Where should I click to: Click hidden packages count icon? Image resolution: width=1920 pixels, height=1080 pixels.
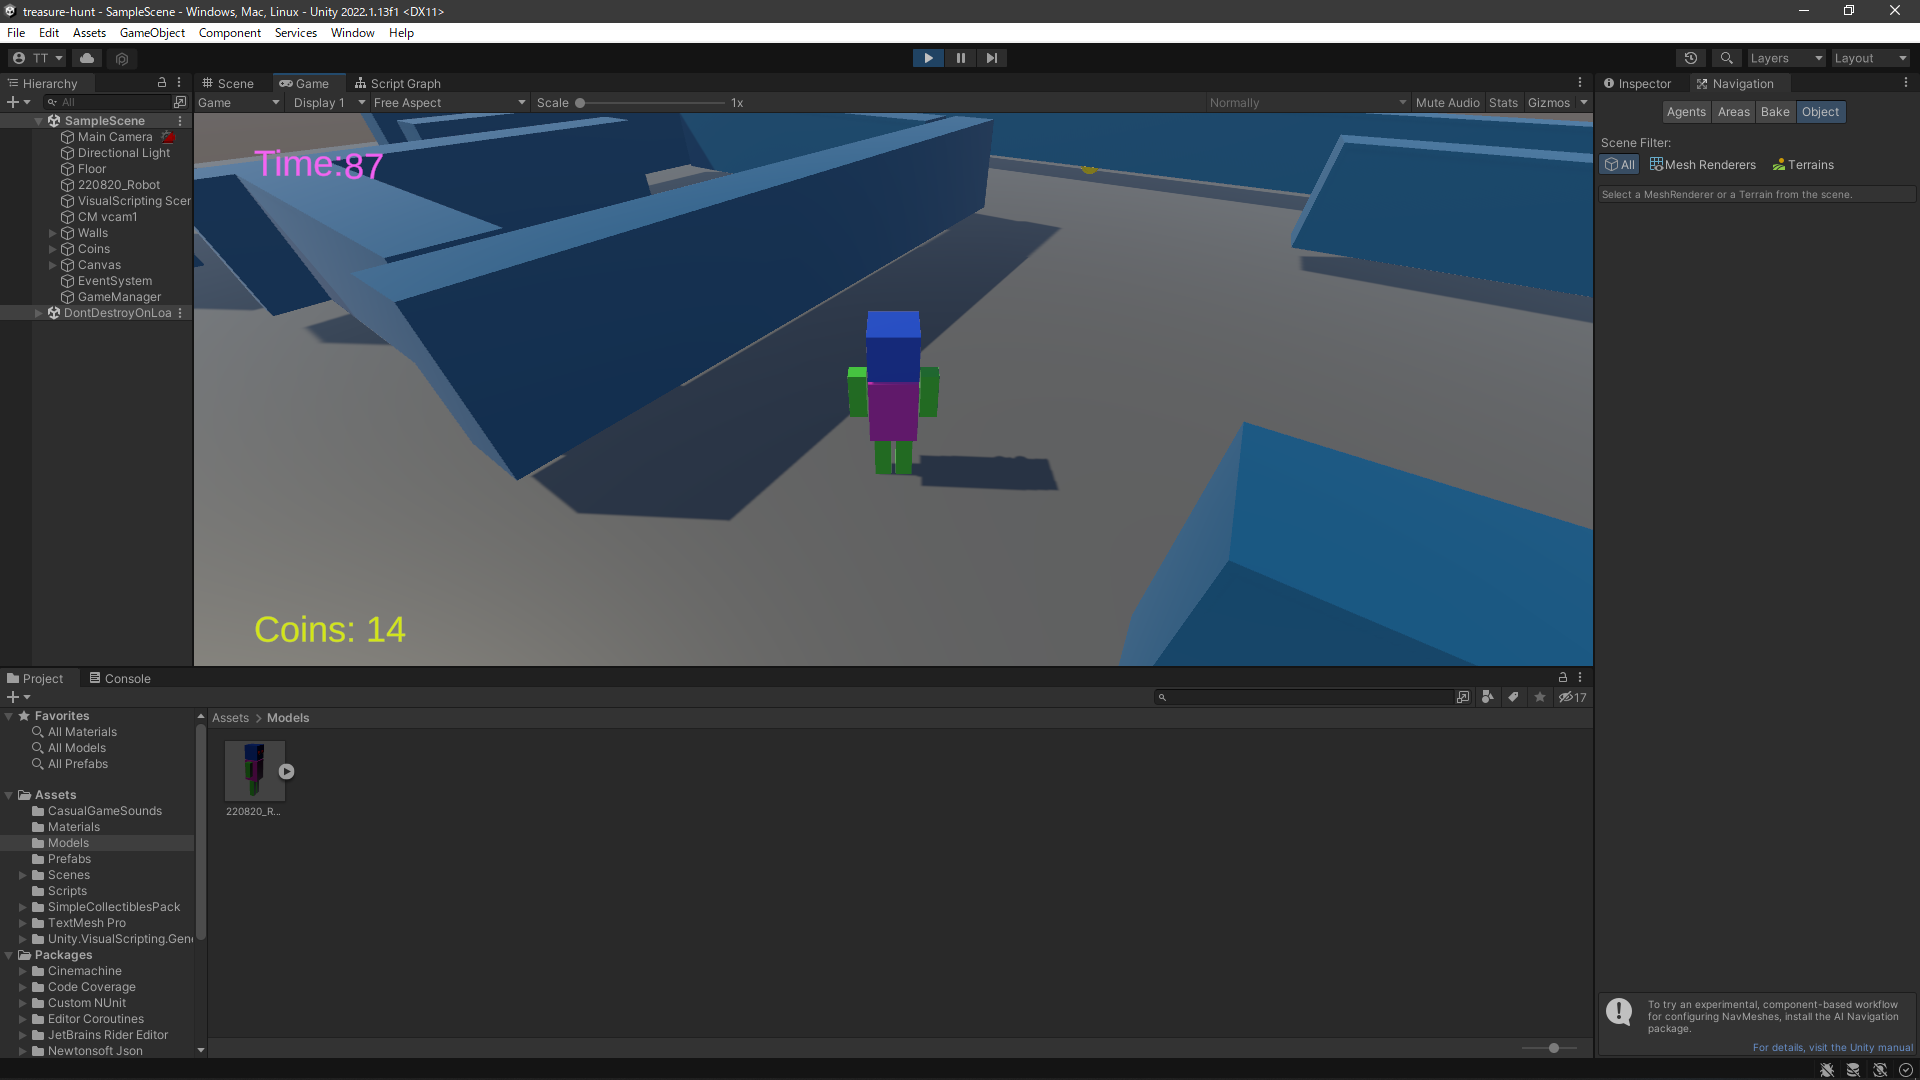[x=1572, y=697]
